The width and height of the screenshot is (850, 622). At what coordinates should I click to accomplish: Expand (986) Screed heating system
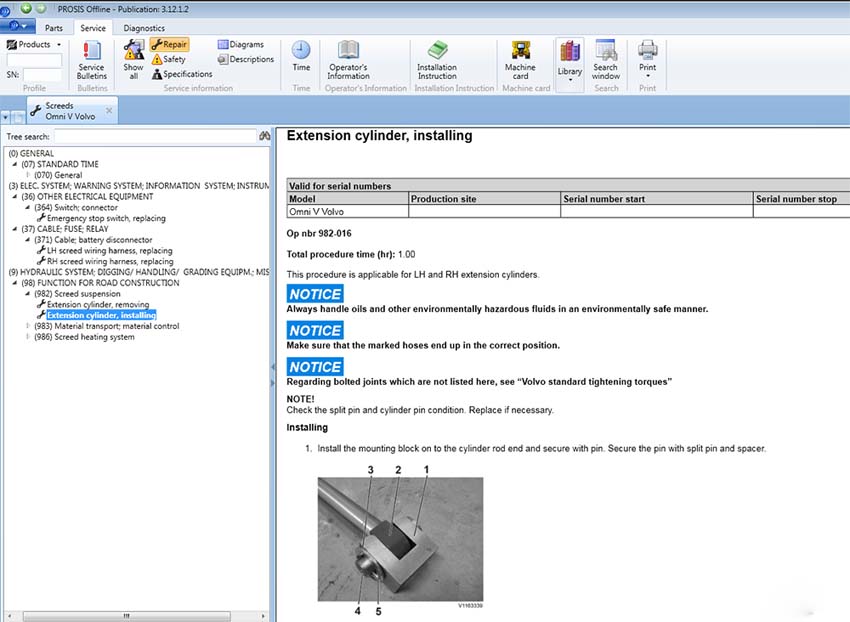pos(28,337)
